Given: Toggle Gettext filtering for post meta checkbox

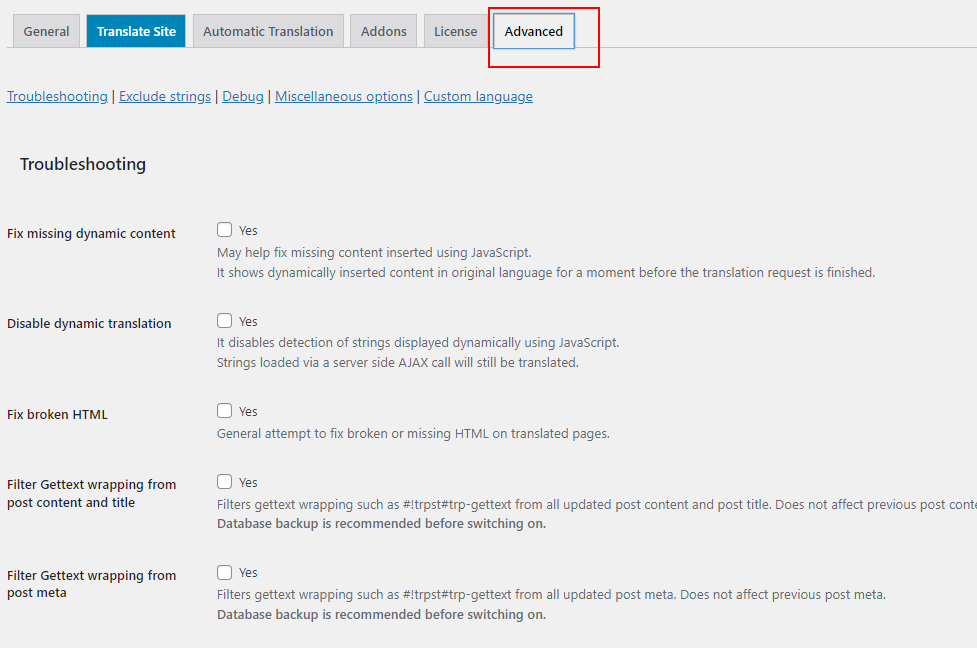Looking at the screenshot, I should (225, 572).
